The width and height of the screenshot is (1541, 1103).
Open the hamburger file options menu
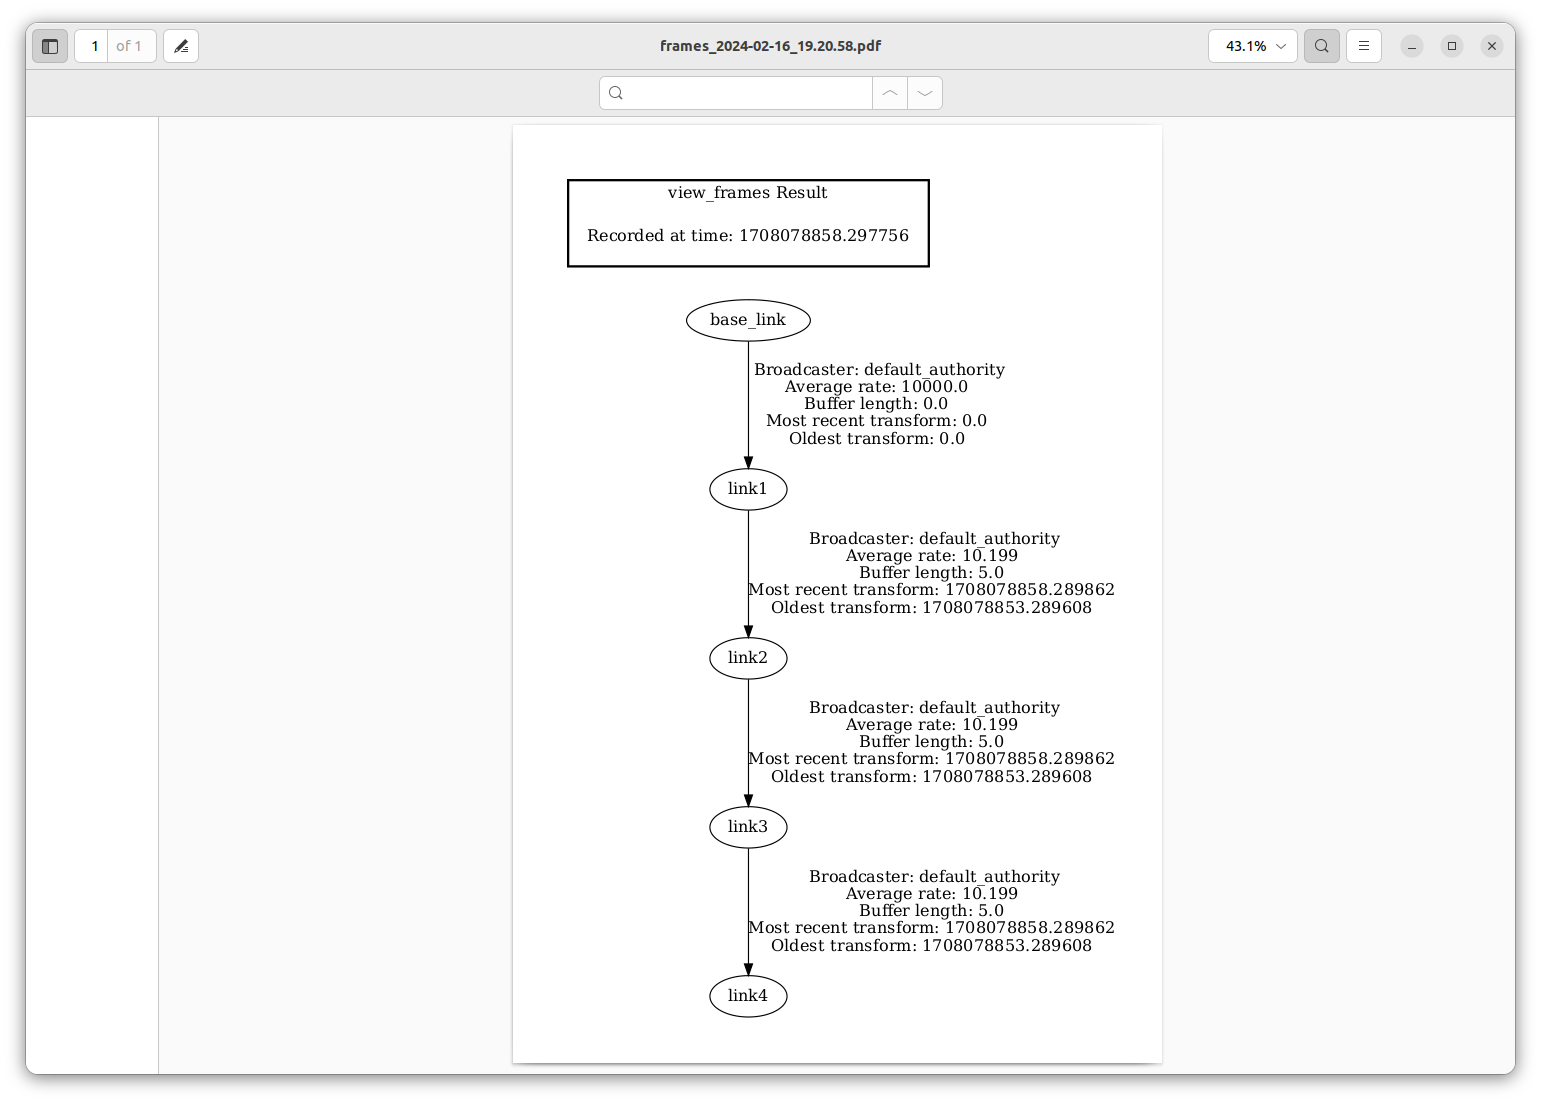point(1363,46)
